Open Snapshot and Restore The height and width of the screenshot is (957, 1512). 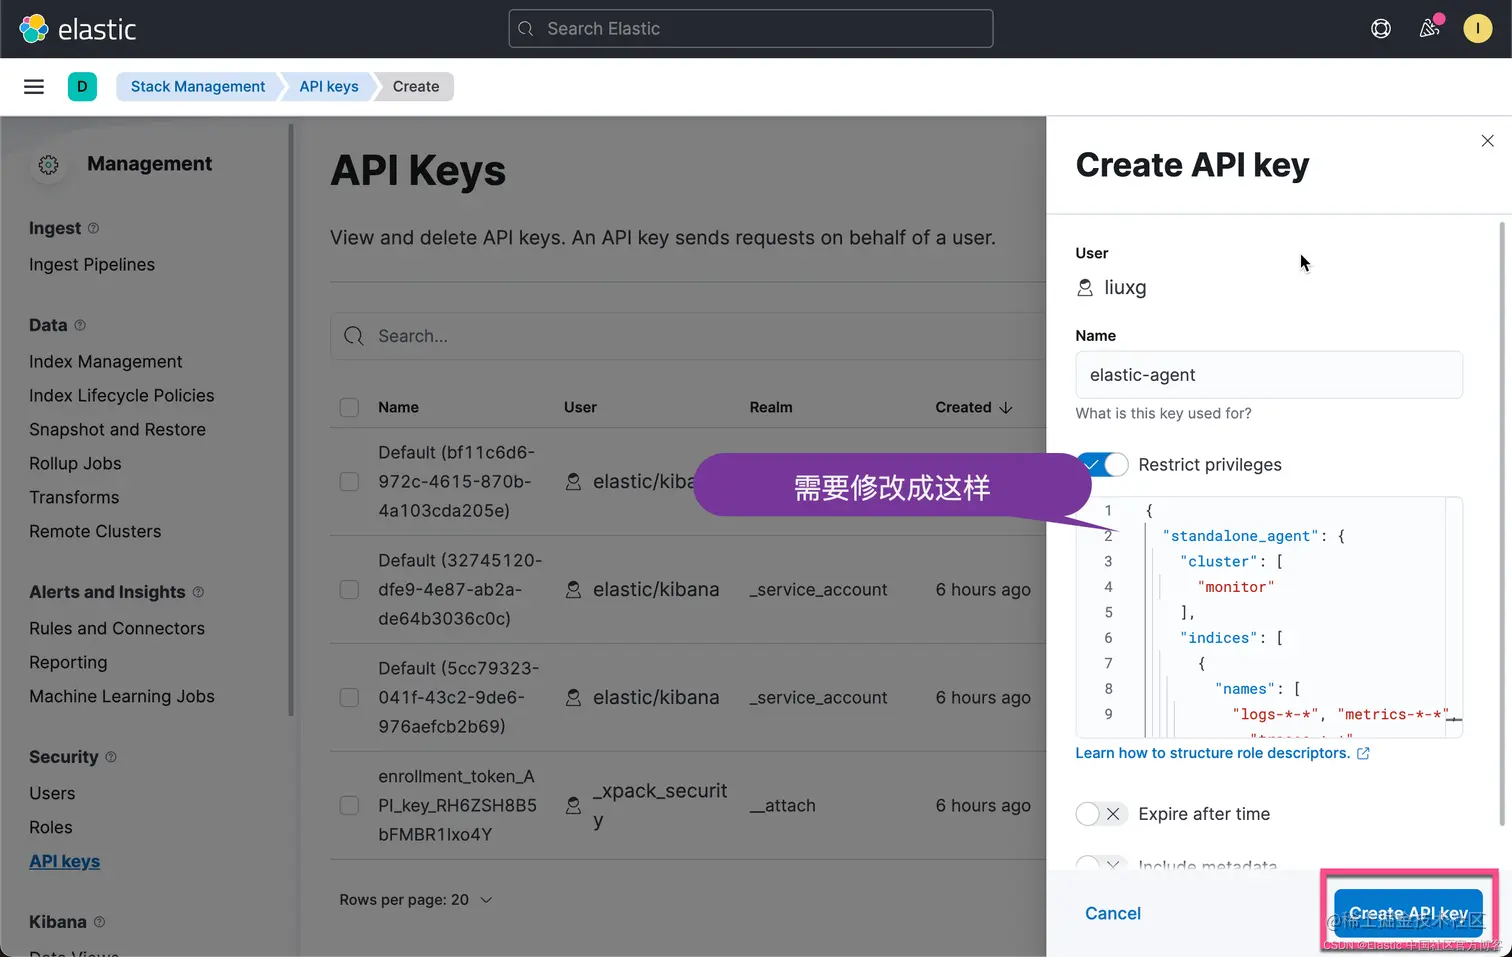coord(118,430)
